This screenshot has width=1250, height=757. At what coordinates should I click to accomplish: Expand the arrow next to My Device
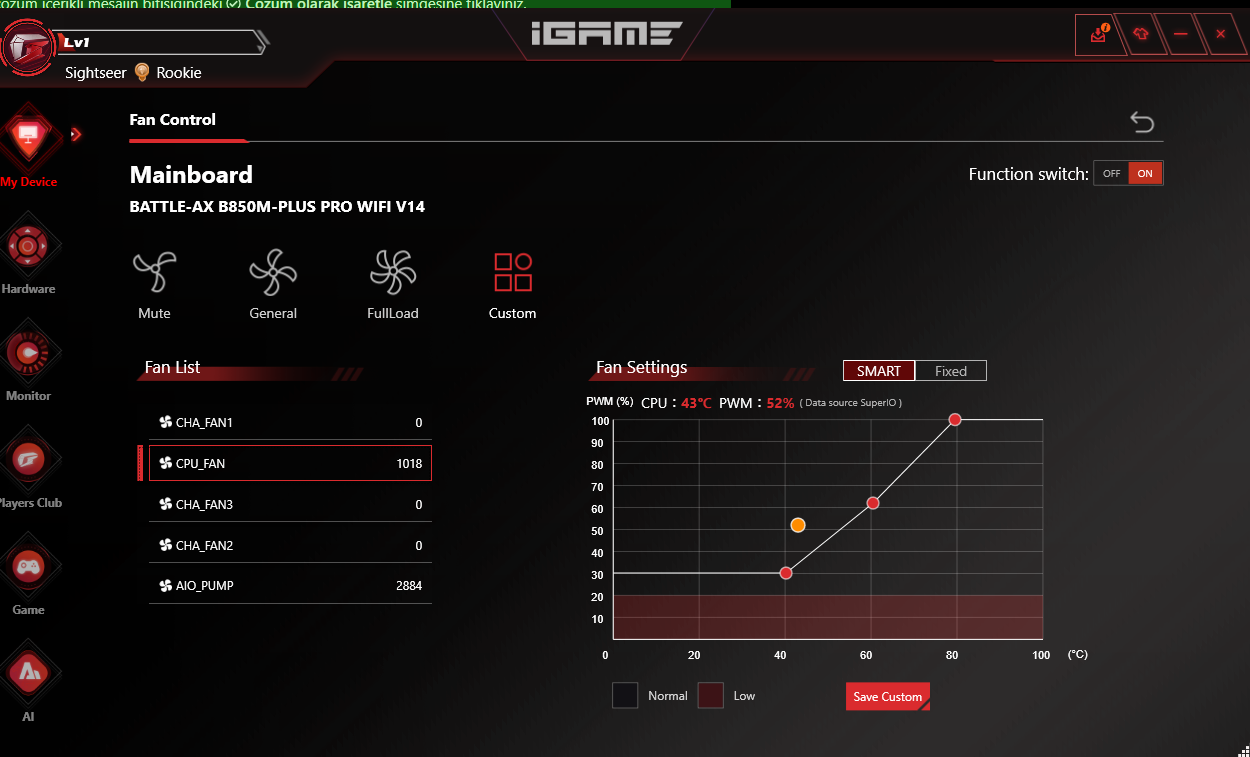[x=76, y=134]
